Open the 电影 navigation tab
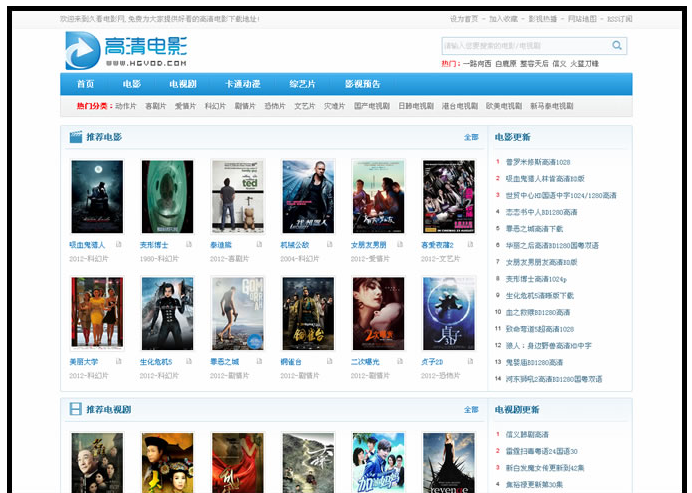 point(132,84)
